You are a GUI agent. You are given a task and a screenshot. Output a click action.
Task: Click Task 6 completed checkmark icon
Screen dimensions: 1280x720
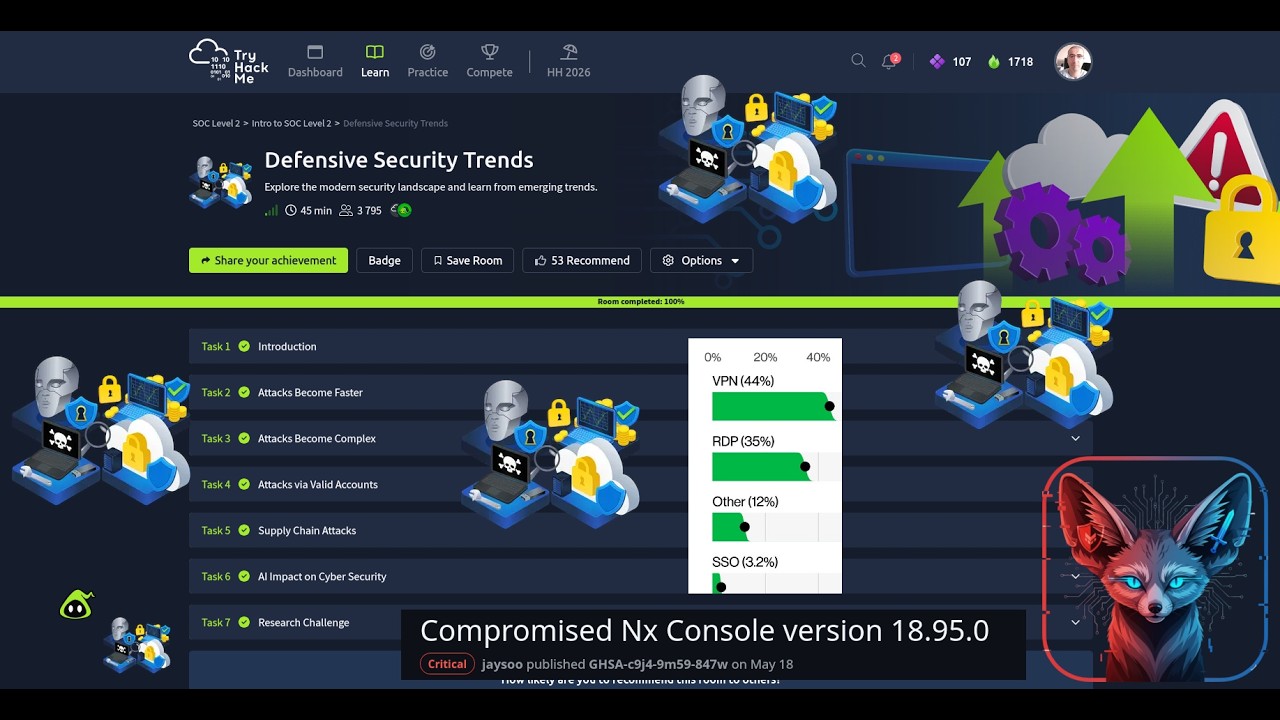244,577
